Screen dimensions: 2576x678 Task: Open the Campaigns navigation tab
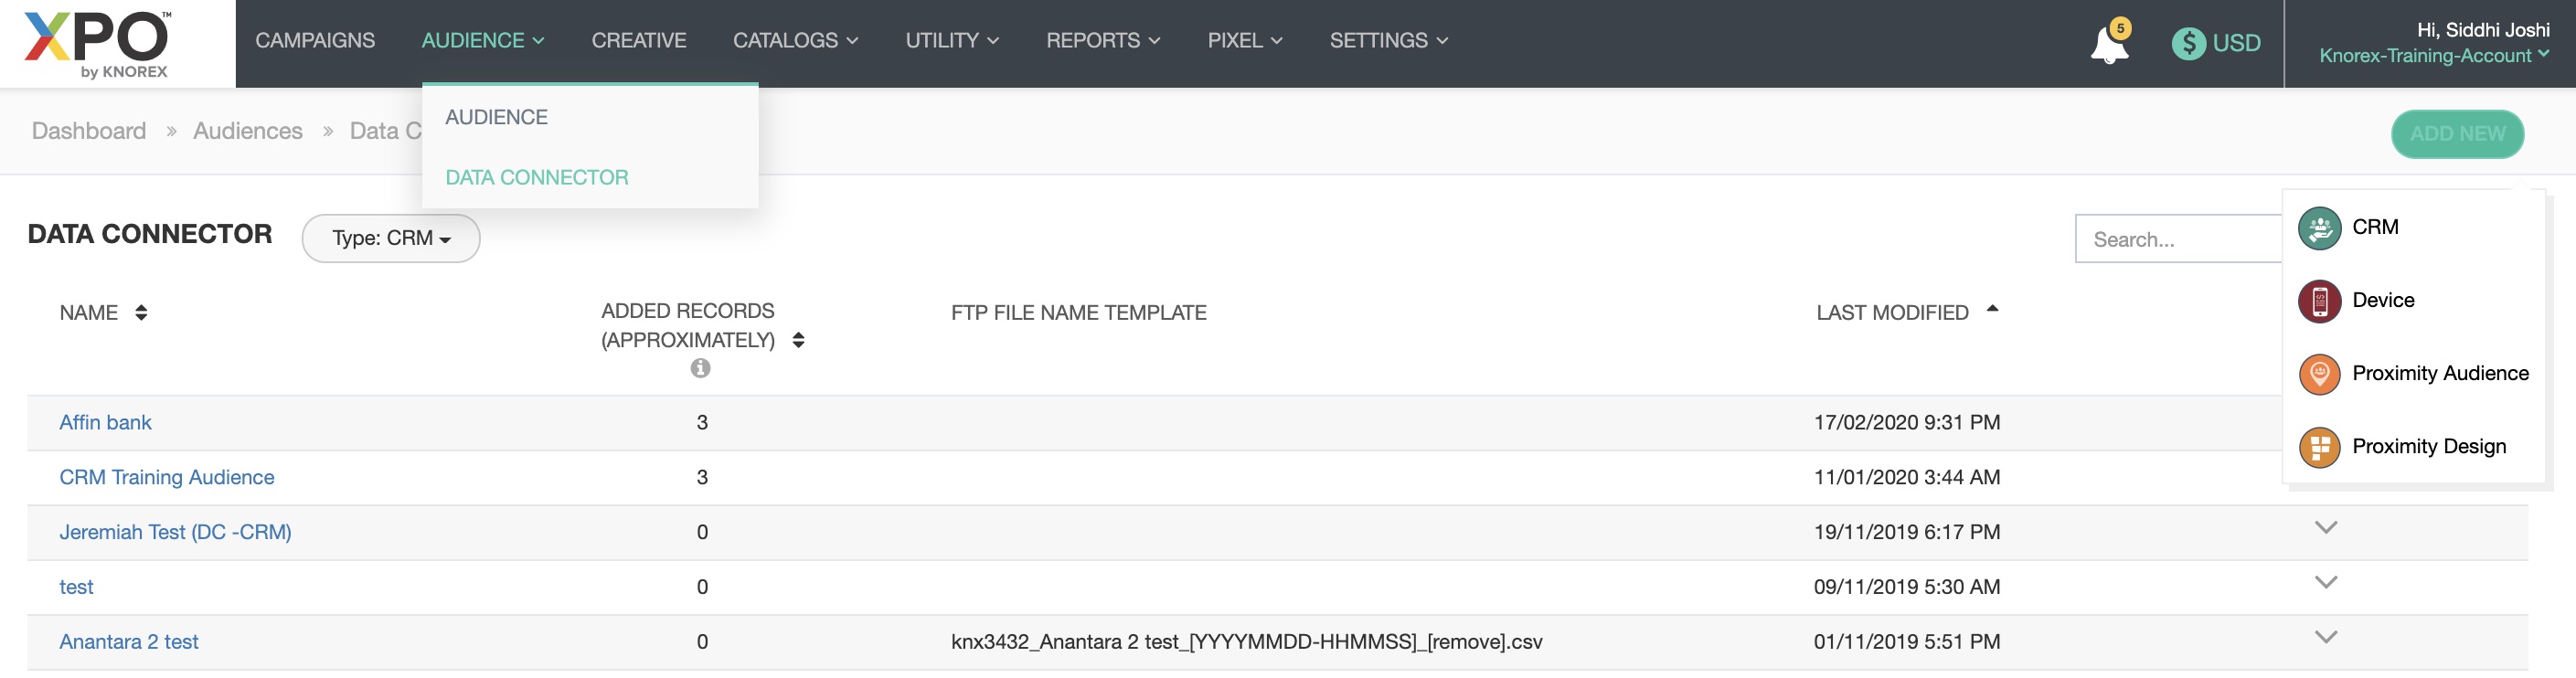coord(315,41)
